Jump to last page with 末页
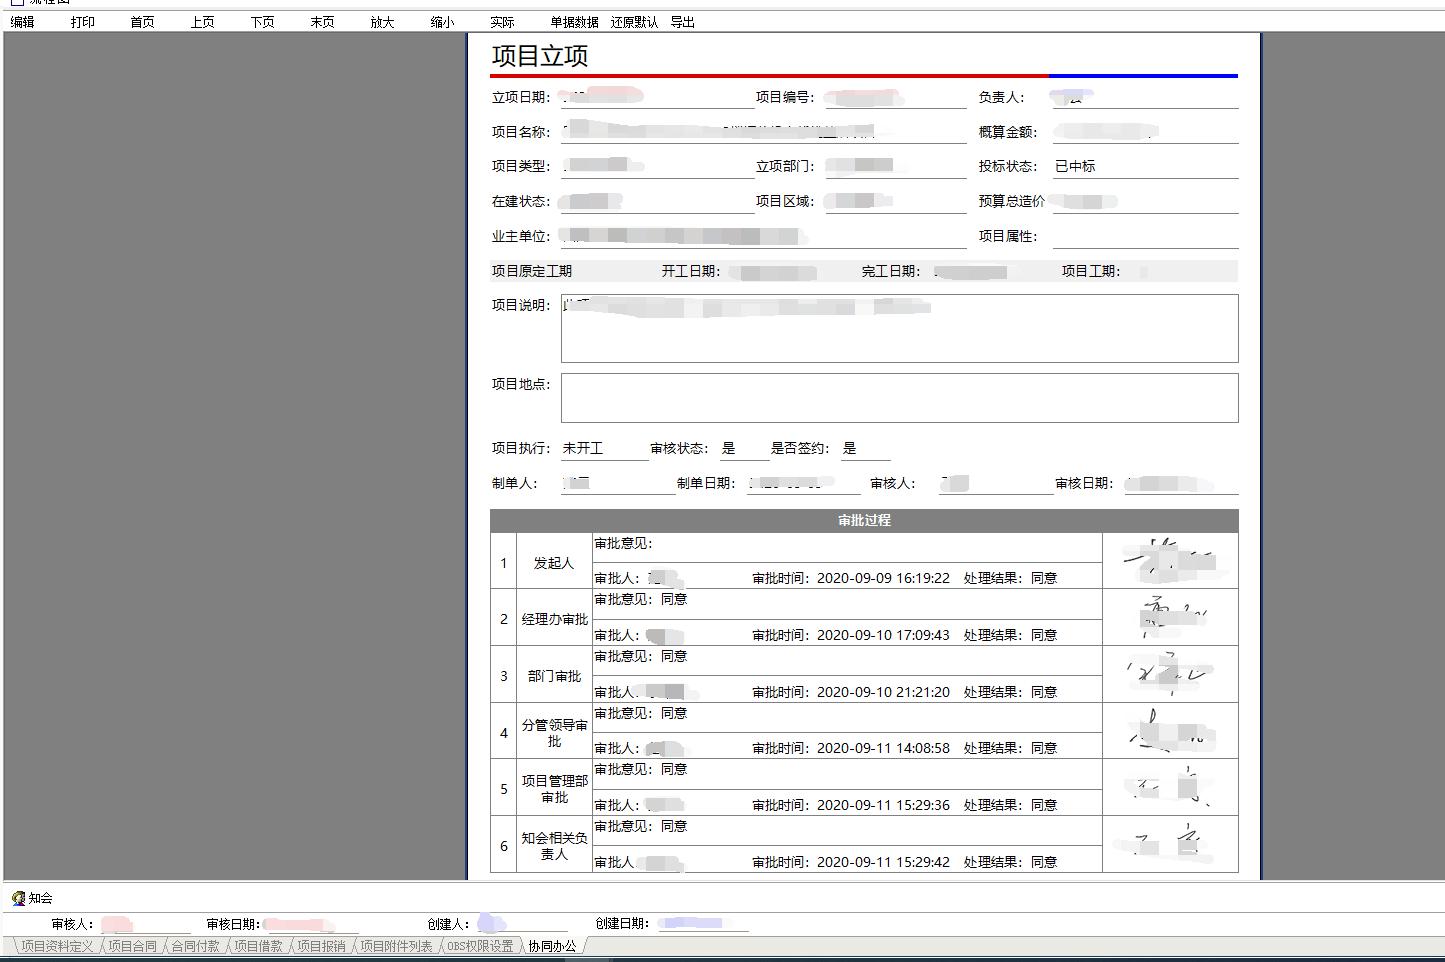 [323, 22]
